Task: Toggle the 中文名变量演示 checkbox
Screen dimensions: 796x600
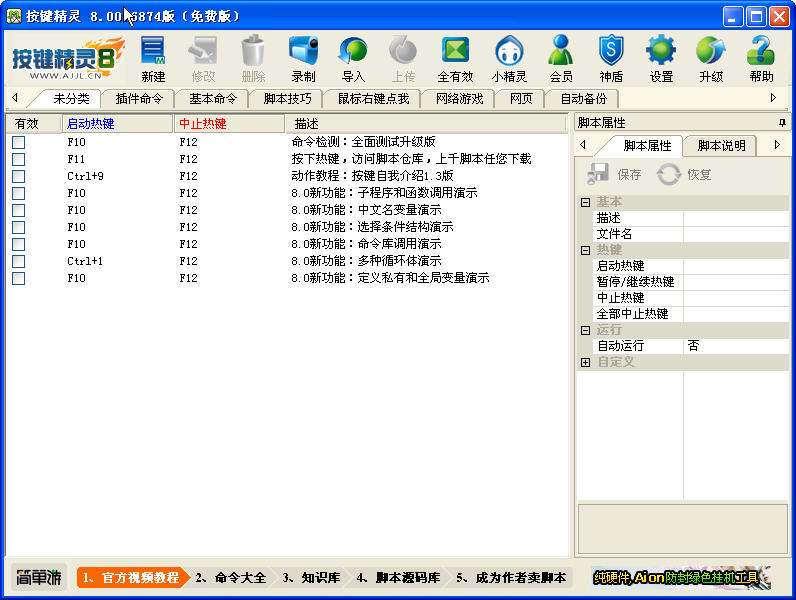Action: pyautogui.click(x=19, y=210)
